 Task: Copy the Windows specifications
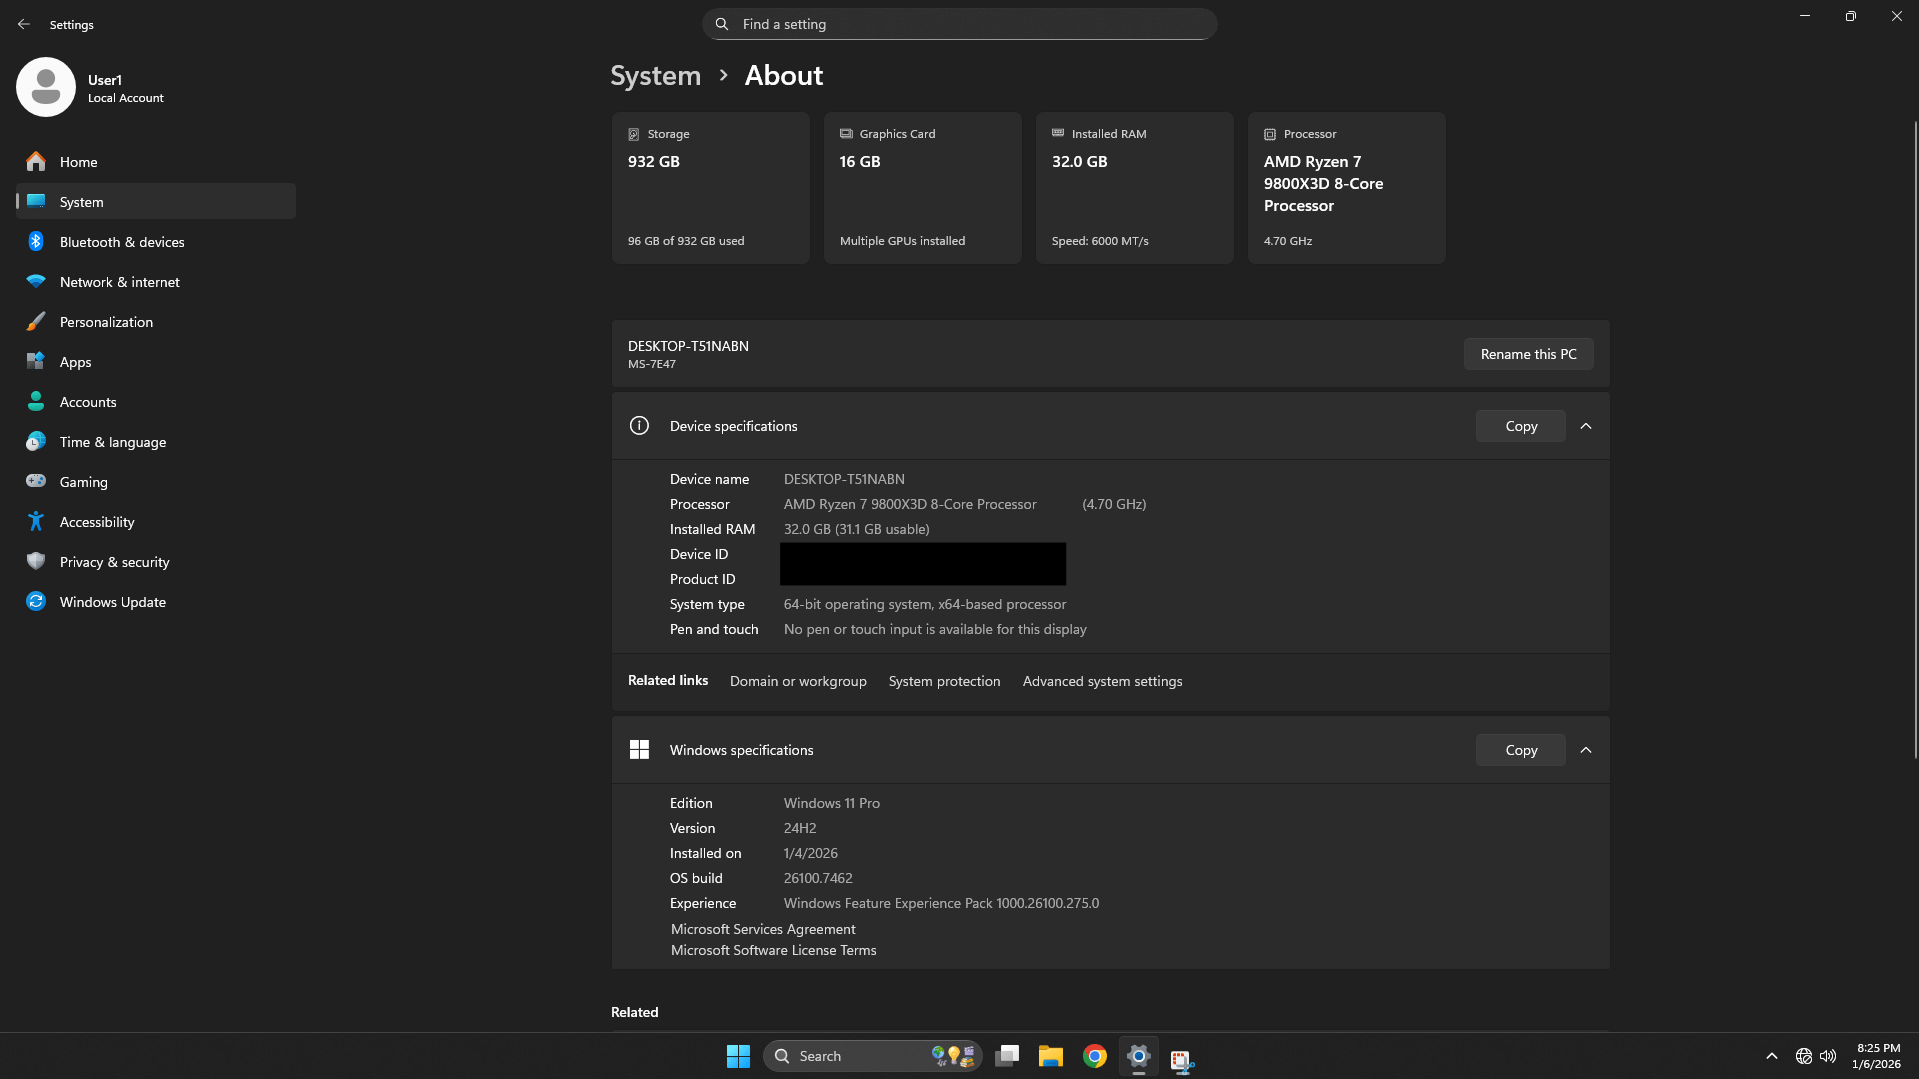[x=1520, y=750]
